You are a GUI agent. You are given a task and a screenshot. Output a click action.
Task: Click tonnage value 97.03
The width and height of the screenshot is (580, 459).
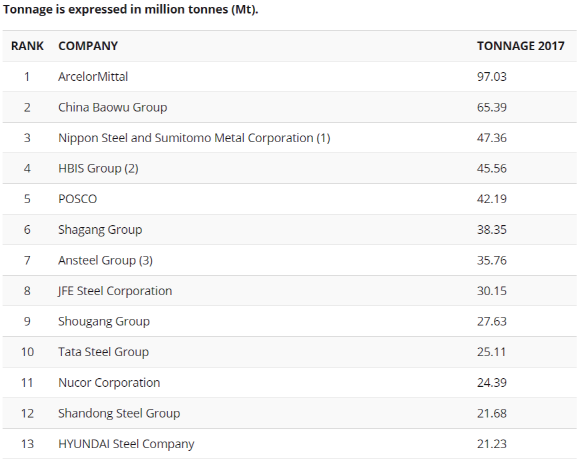(x=492, y=77)
